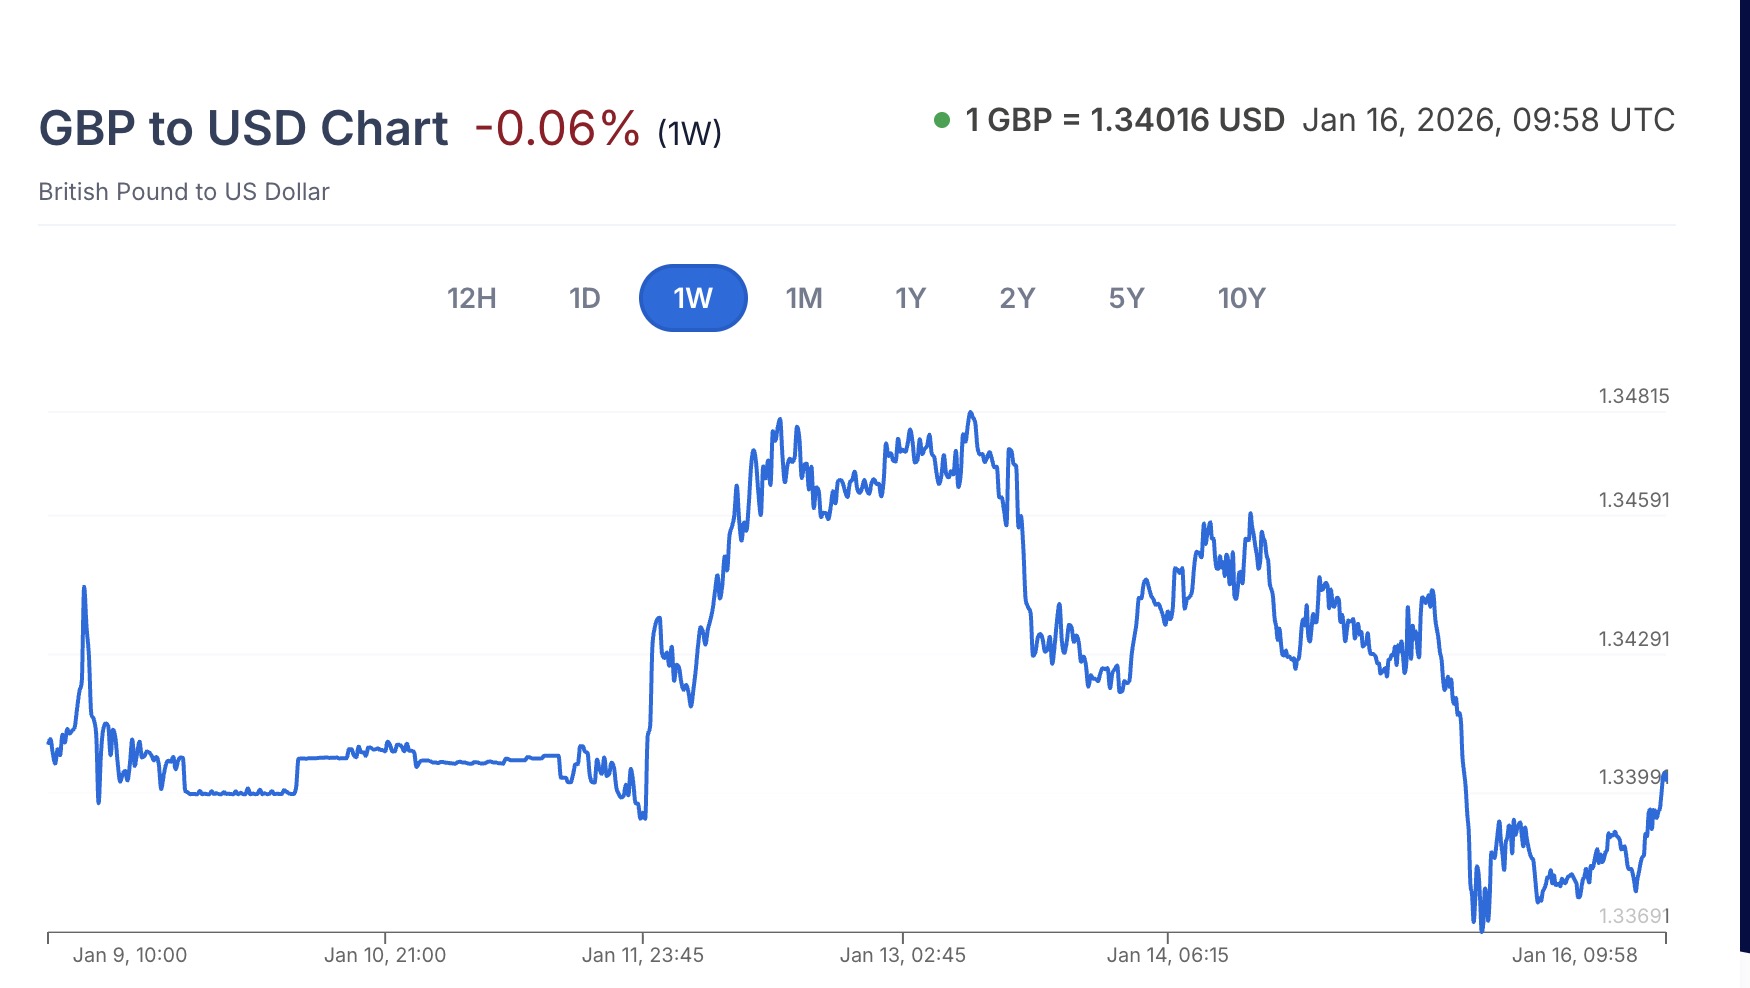Image resolution: width=1750 pixels, height=988 pixels.
Task: Click the active 1W range button
Action: point(693,298)
